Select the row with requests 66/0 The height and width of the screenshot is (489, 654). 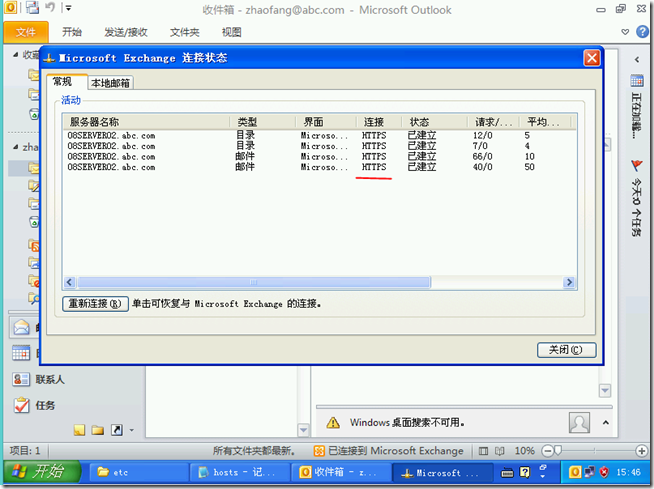(319, 156)
